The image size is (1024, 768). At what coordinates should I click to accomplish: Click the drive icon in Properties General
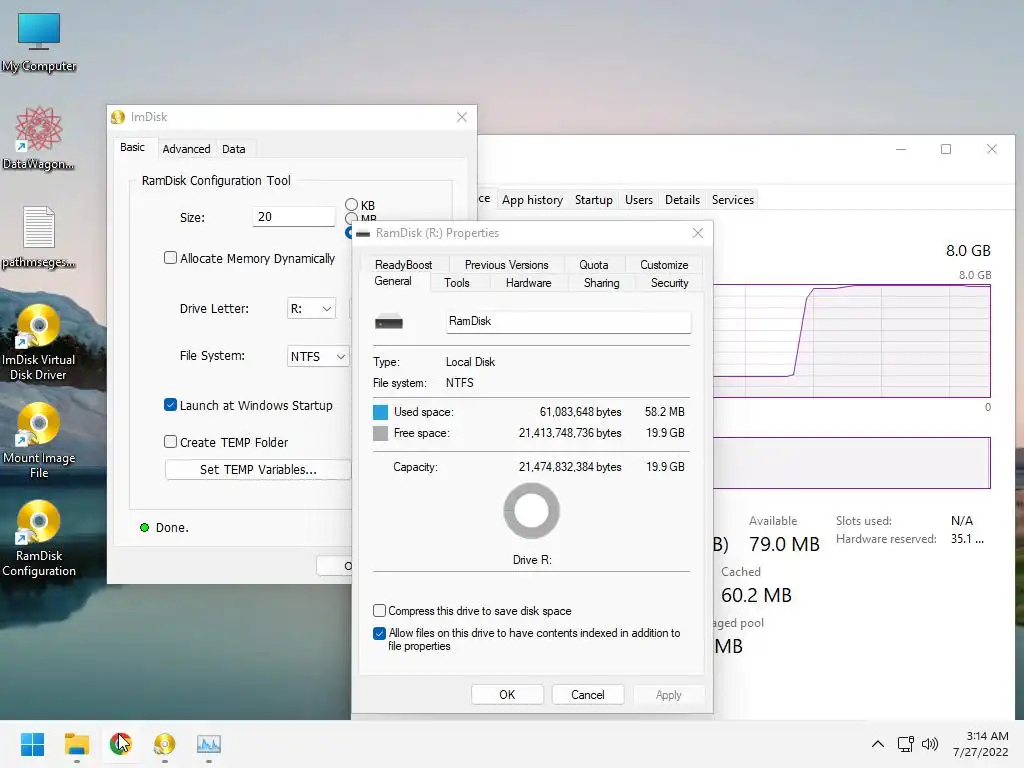389,321
